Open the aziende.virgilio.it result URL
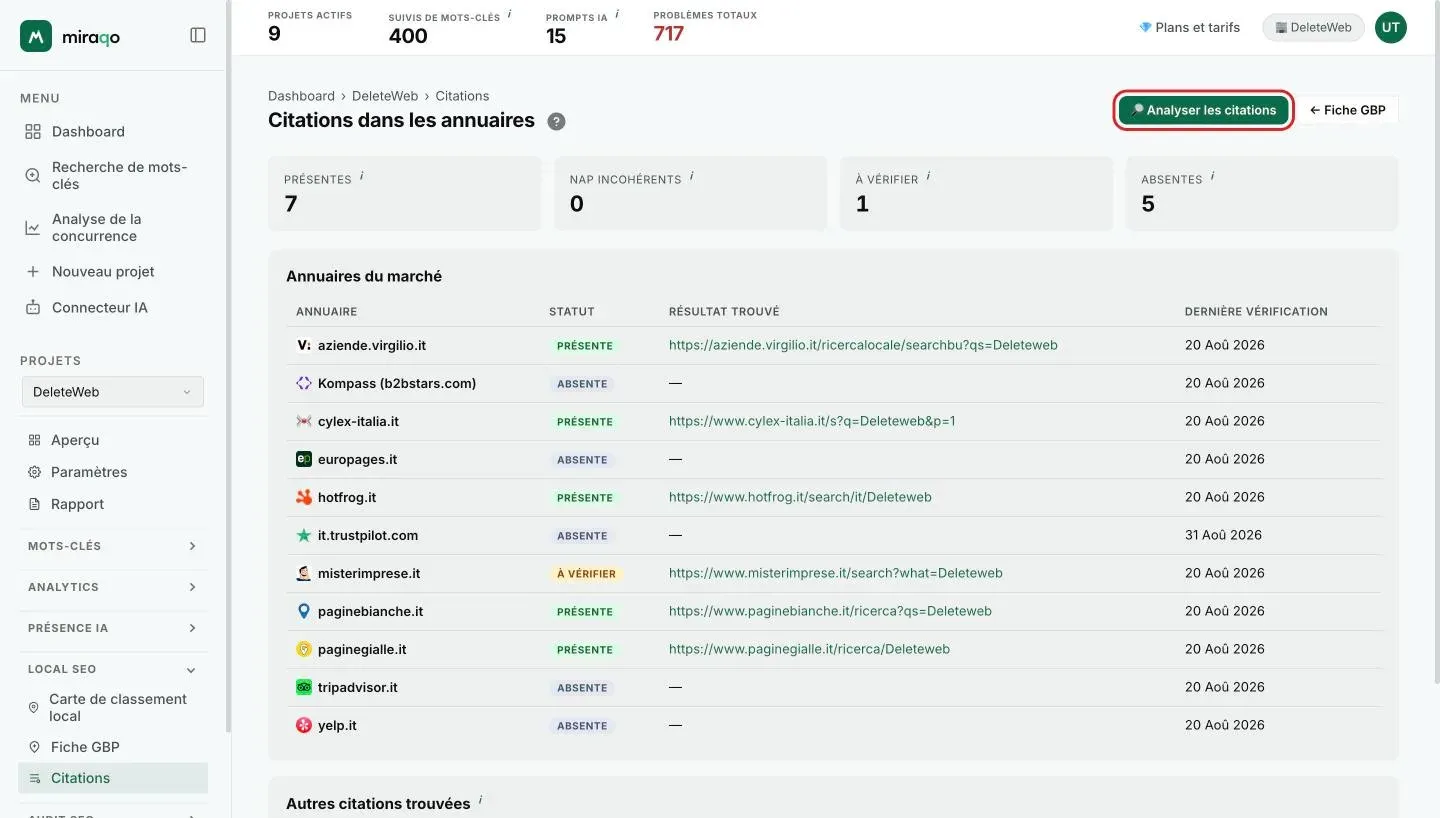 863,345
